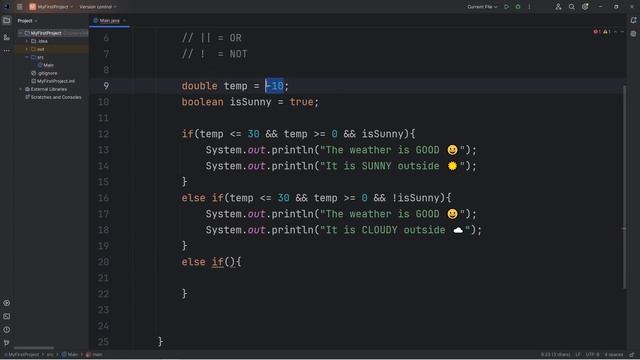Close the Main.java tab

(124, 20)
